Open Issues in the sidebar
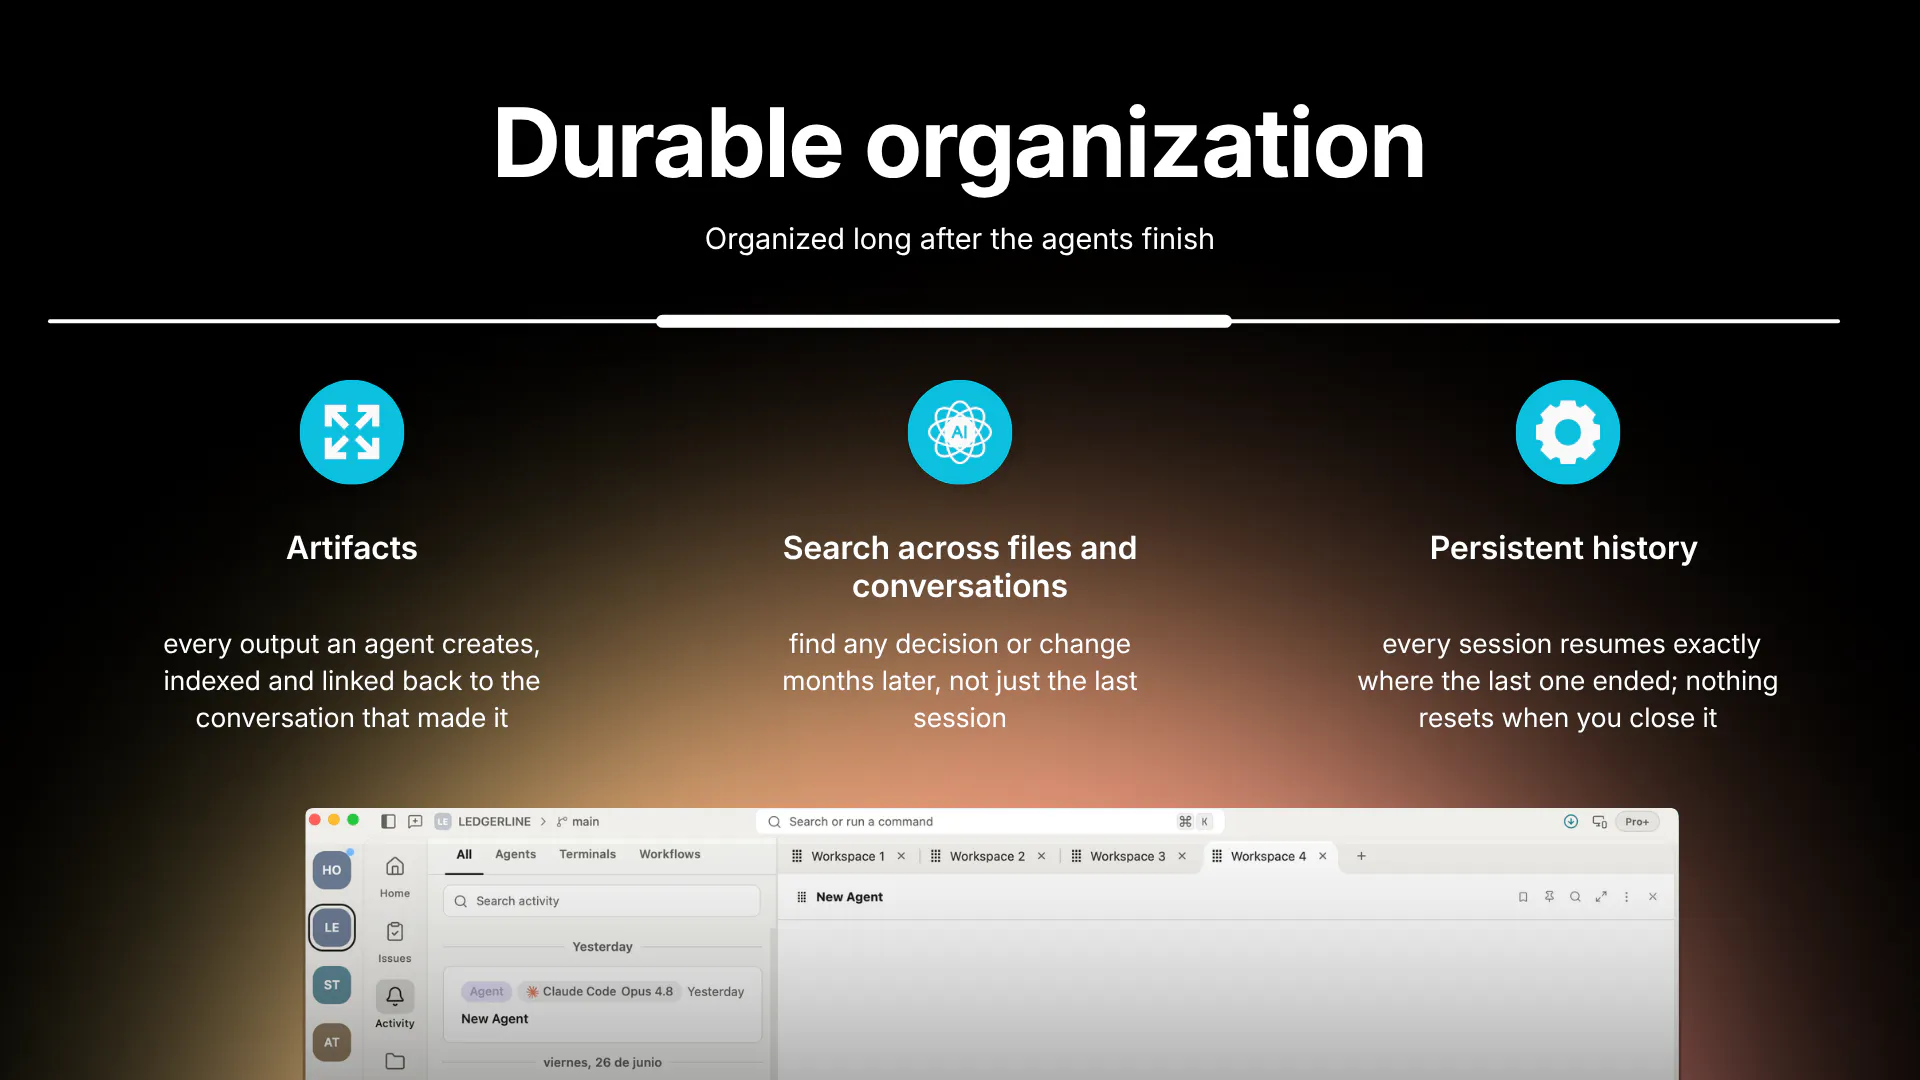Screen dimensions: 1920x1080 395,941
